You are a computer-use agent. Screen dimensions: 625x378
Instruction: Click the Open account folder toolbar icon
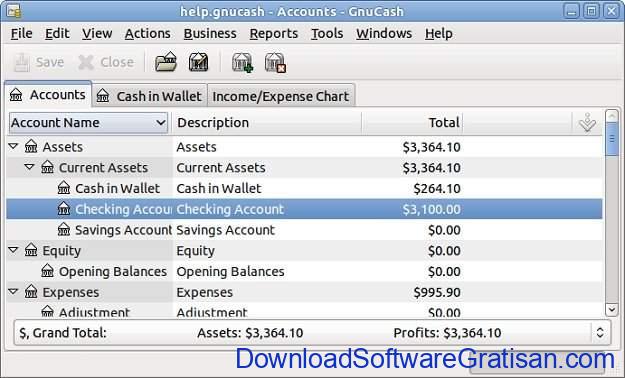(x=166, y=62)
